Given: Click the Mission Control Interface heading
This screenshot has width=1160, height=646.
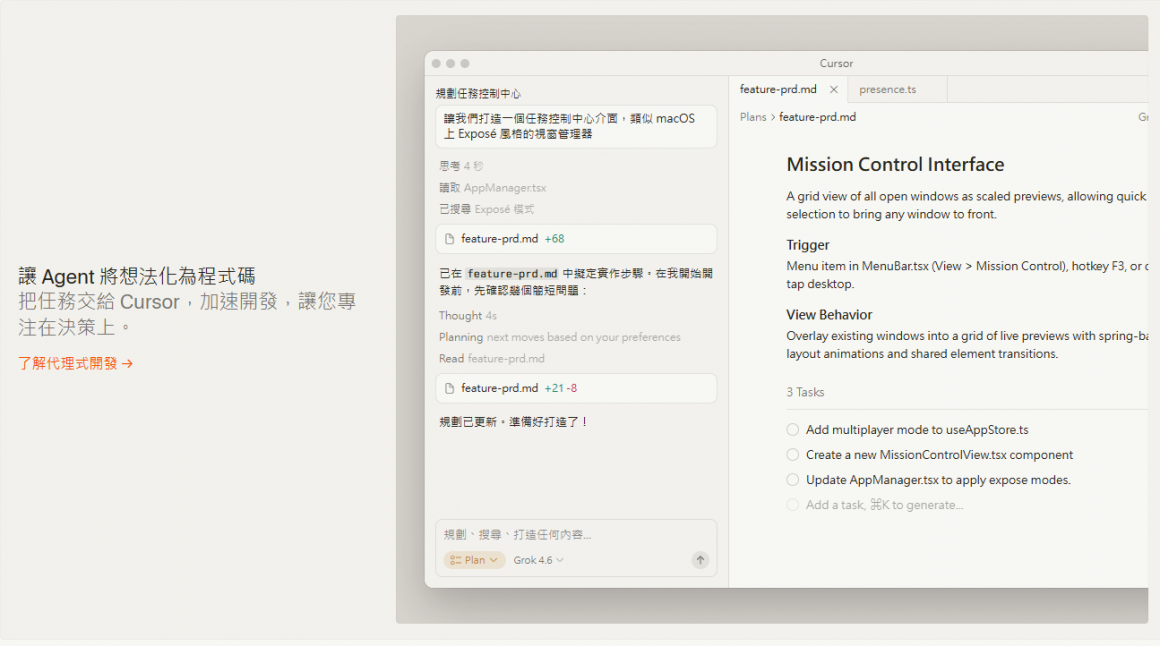Looking at the screenshot, I should [x=895, y=164].
